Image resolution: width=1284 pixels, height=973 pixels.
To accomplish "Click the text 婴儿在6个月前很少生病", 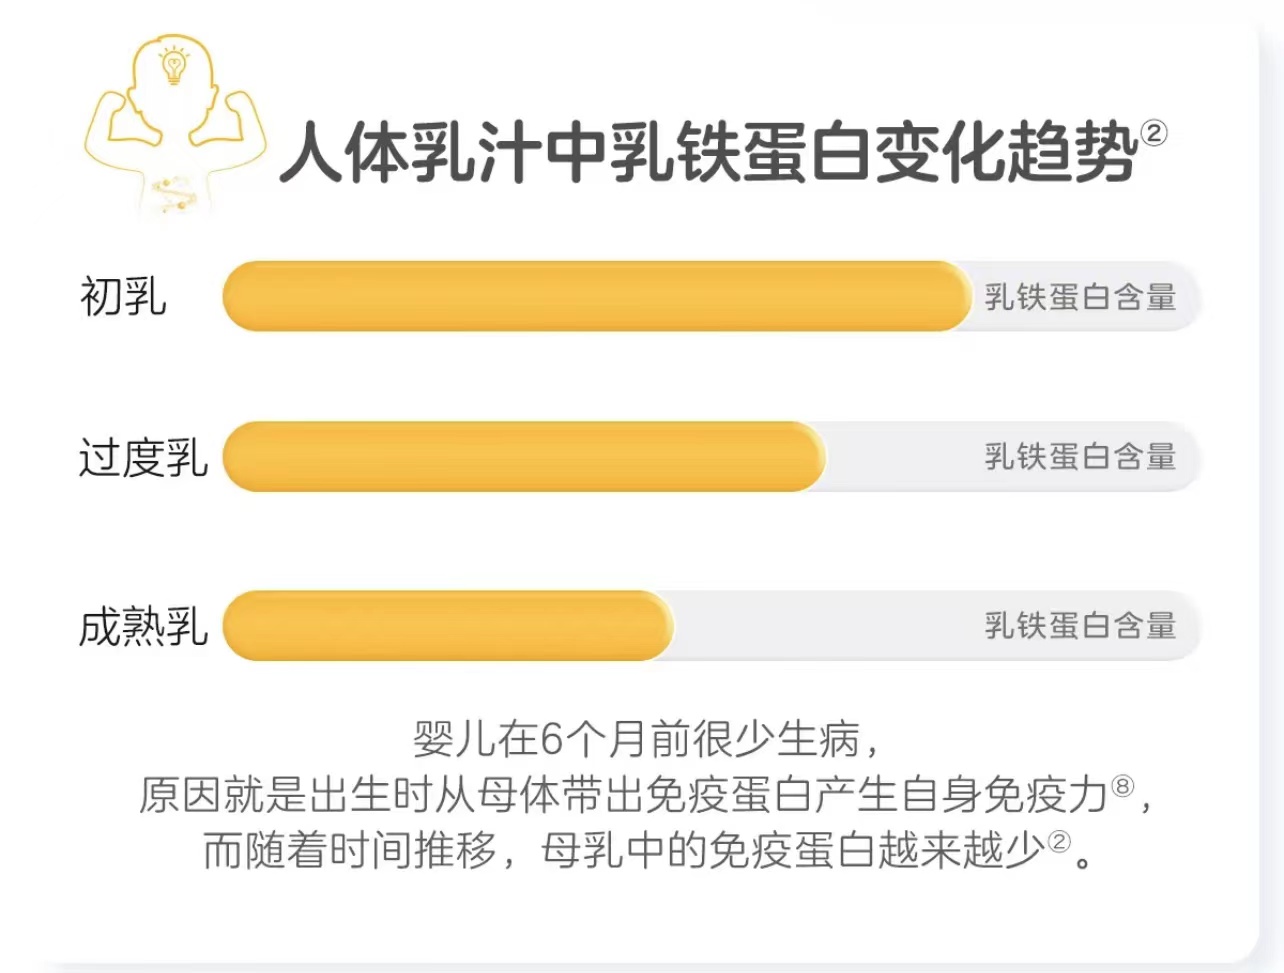I will [x=636, y=739].
